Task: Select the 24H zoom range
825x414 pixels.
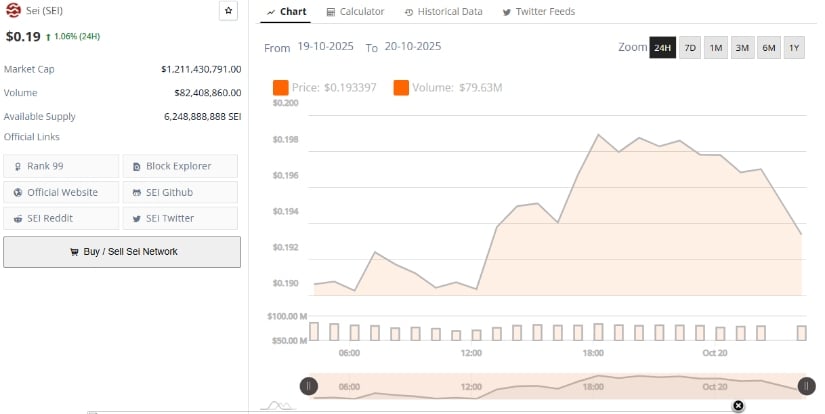Action: point(662,48)
